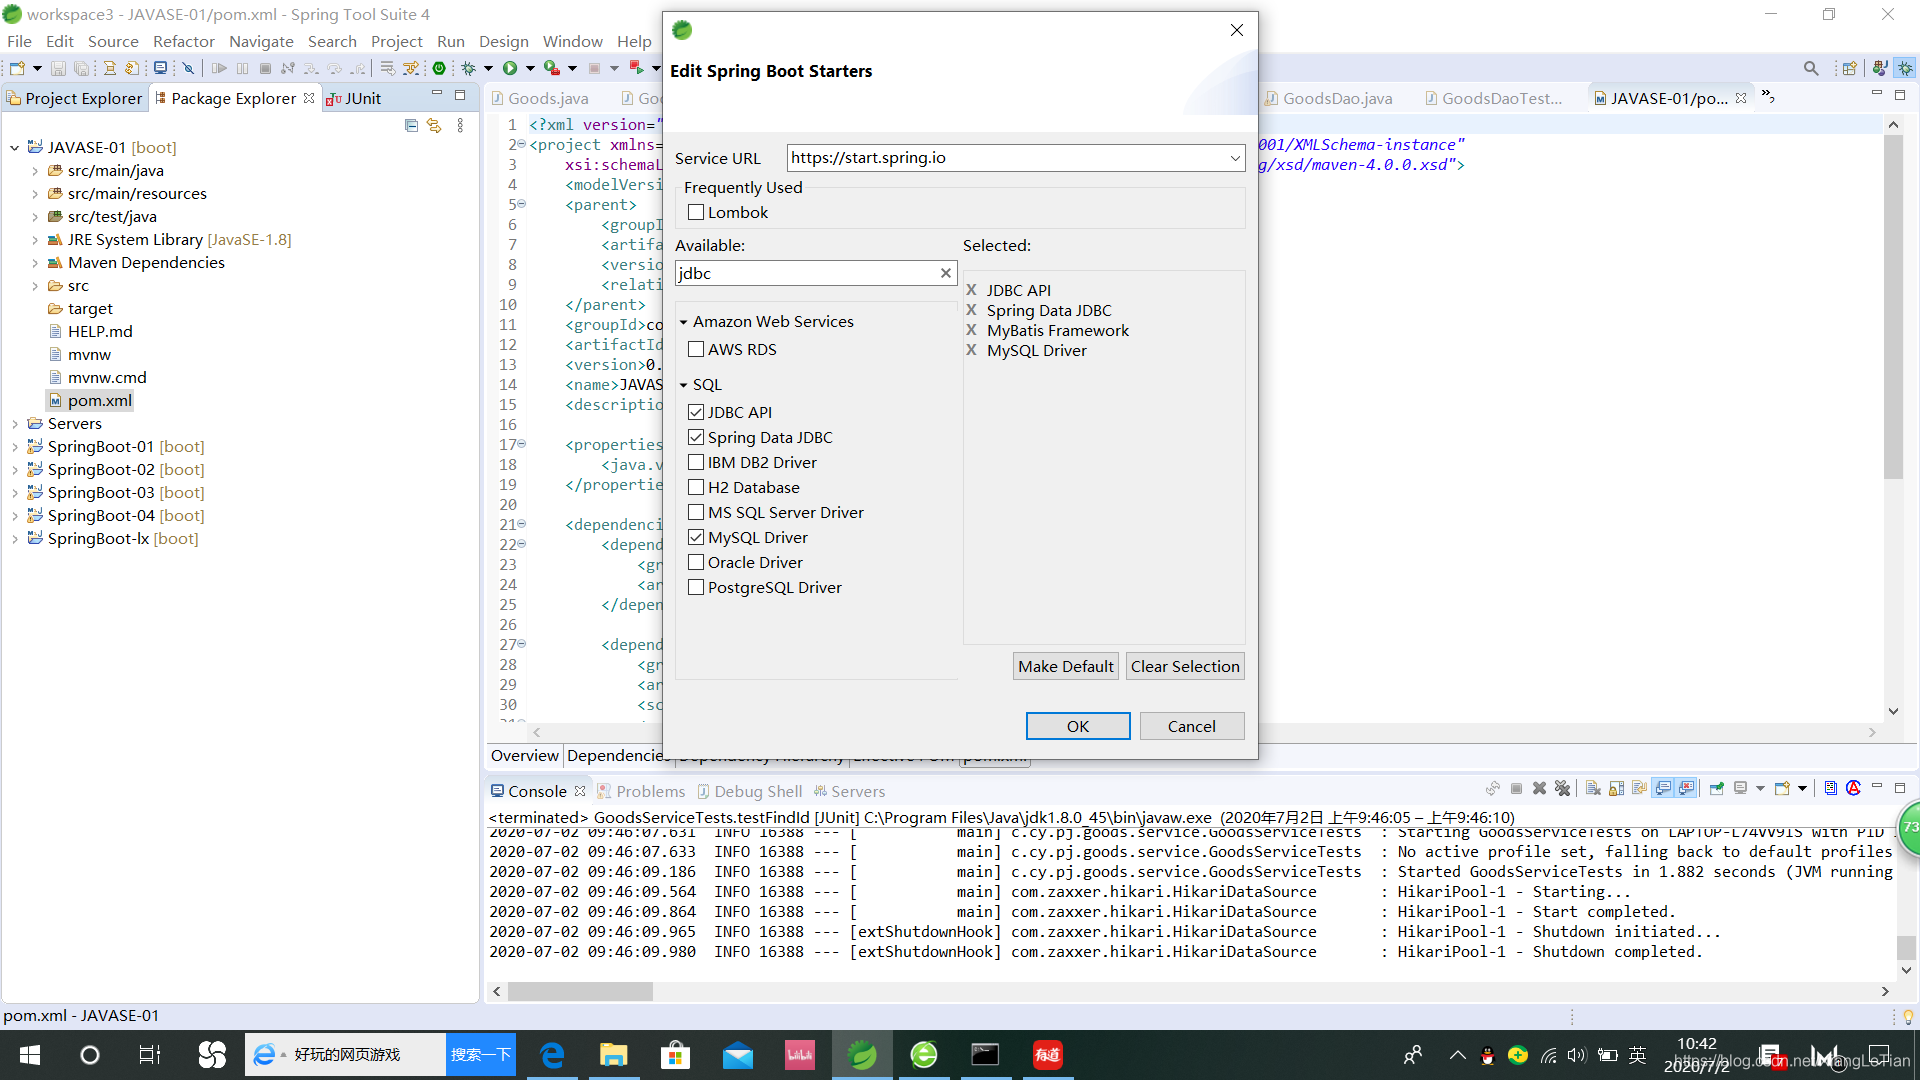
Task: Click the New wizard toolbar icon
Action: click(x=17, y=68)
